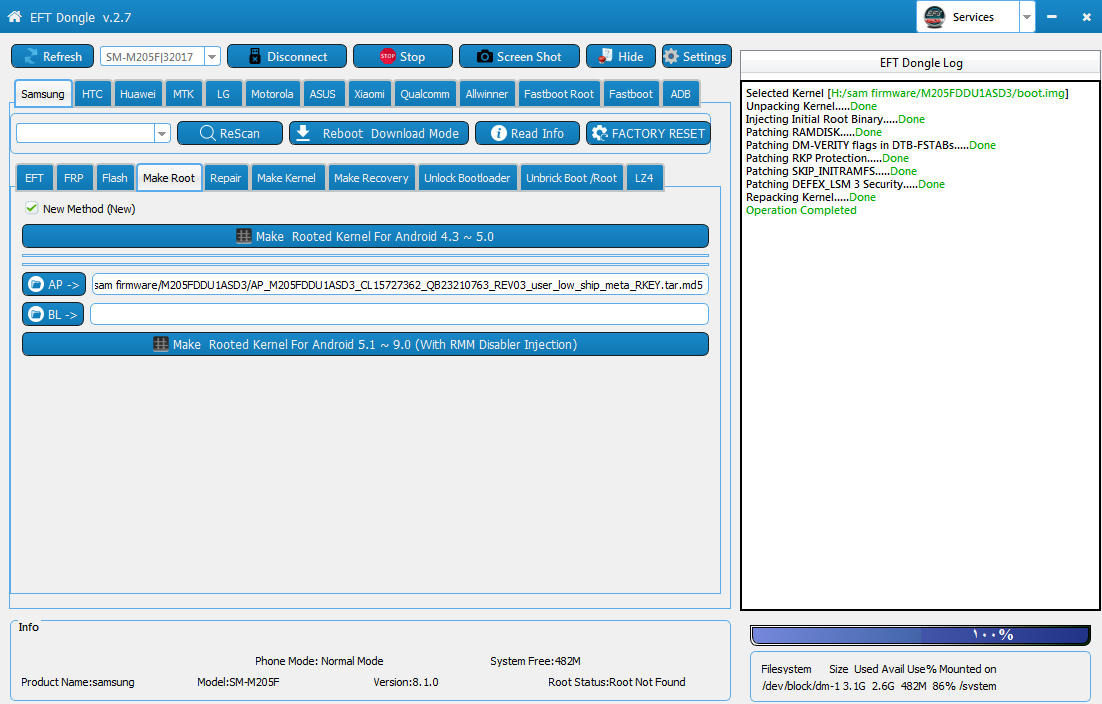Click the BL file path field
The image size is (1102, 704).
pyautogui.click(x=399, y=314)
